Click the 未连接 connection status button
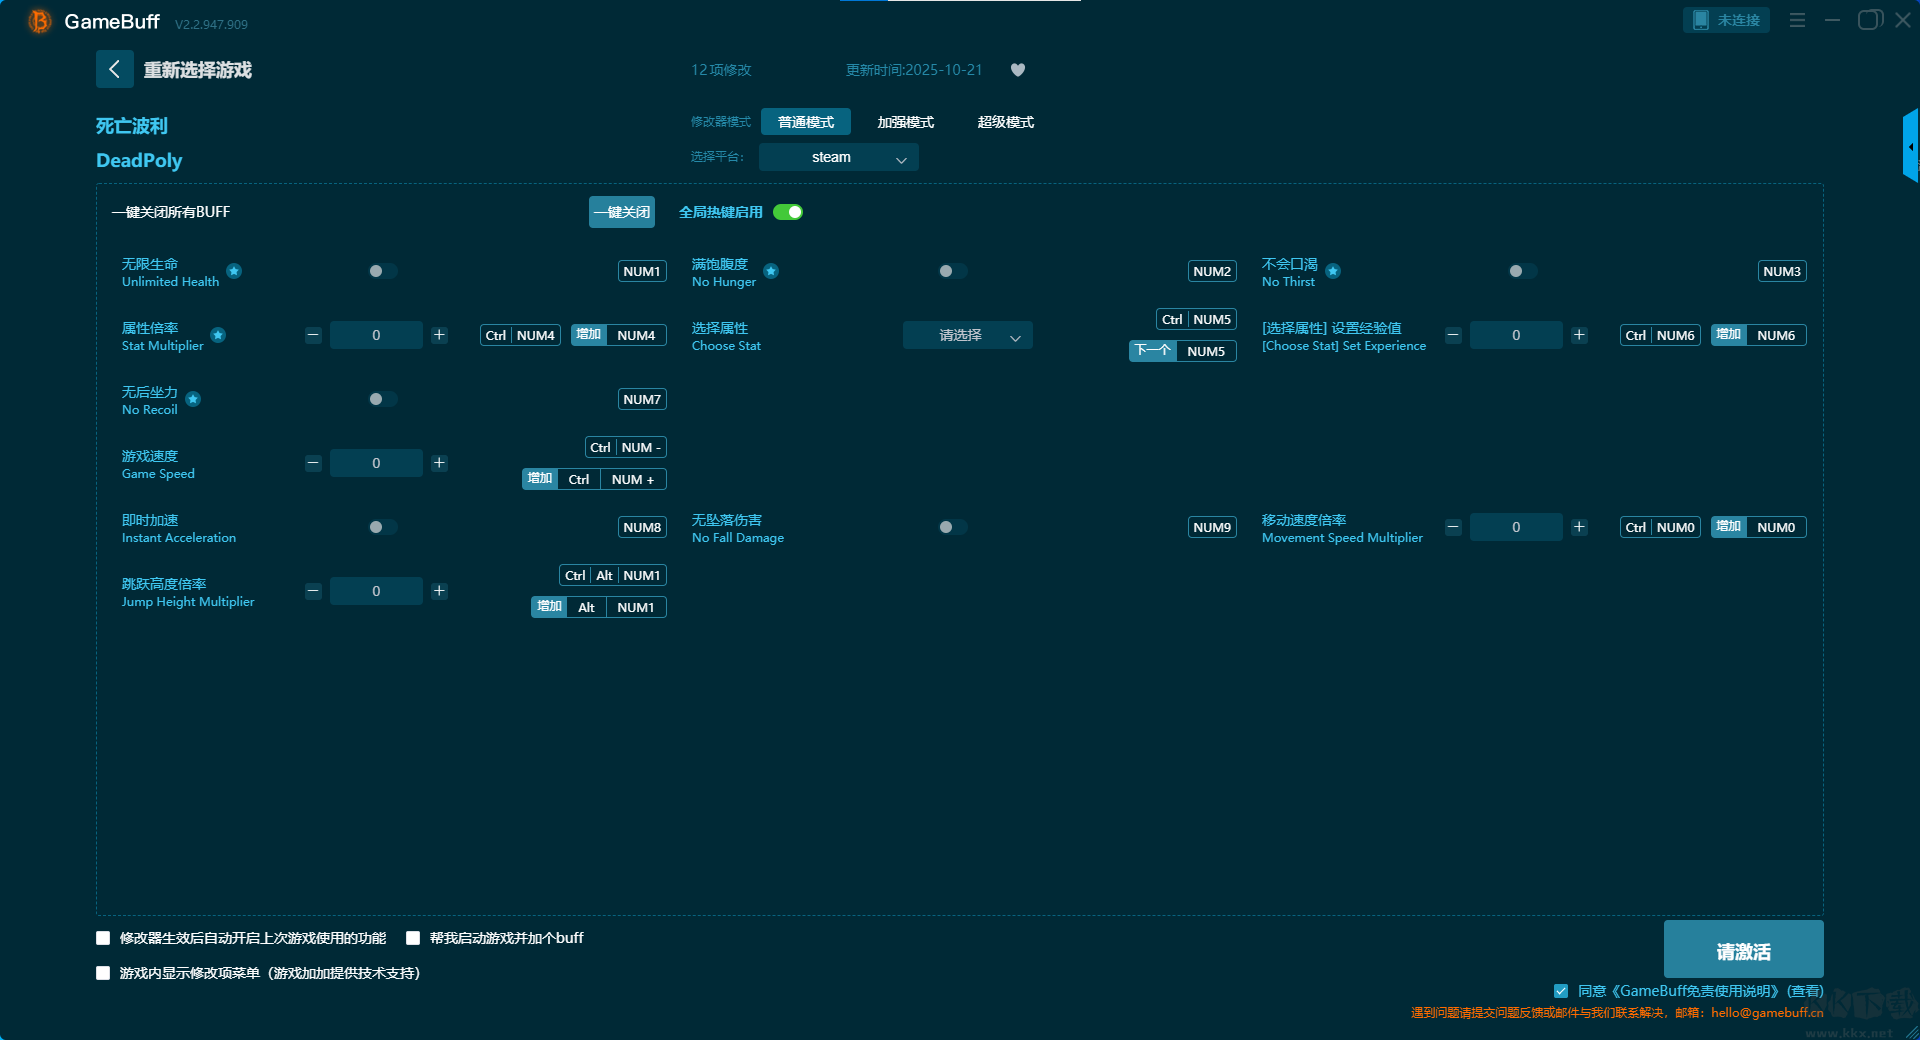1920x1040 pixels. (1727, 20)
